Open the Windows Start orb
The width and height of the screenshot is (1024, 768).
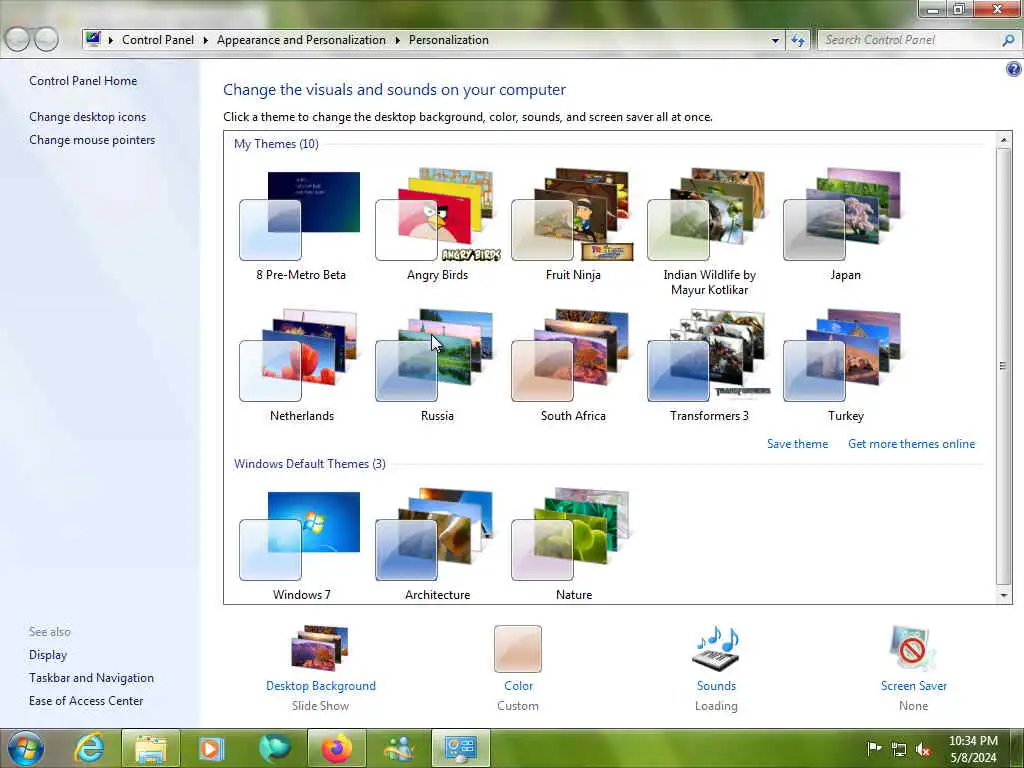25,748
